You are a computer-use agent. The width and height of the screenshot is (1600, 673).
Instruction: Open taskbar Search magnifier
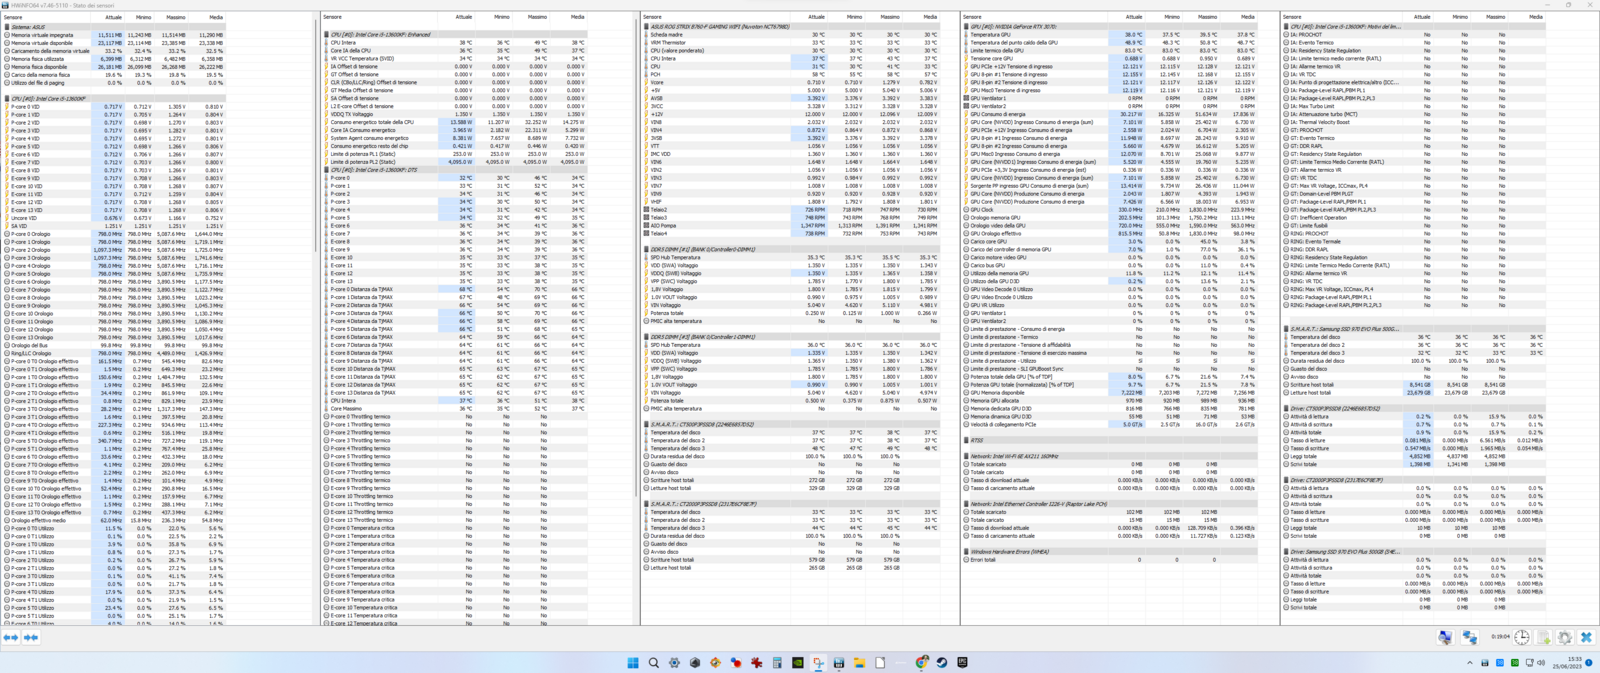click(654, 662)
